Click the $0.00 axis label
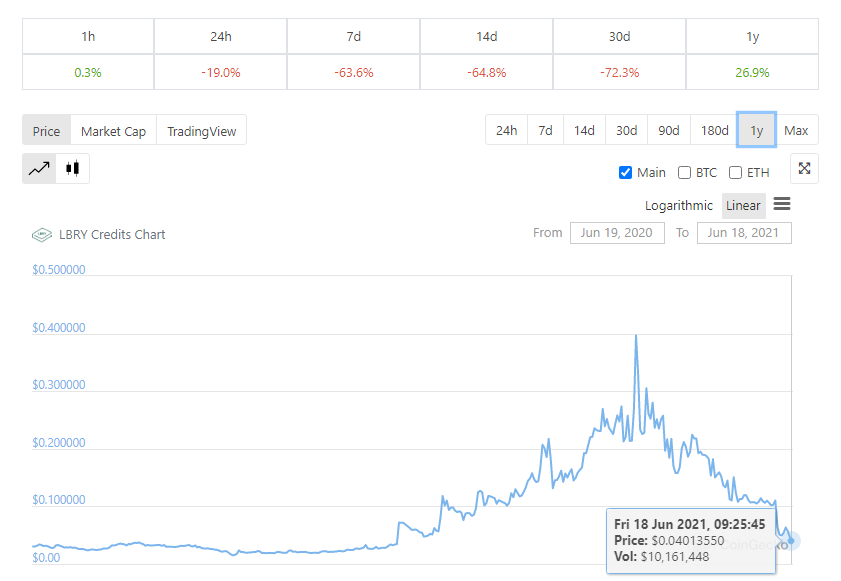841x581 pixels. point(46,558)
